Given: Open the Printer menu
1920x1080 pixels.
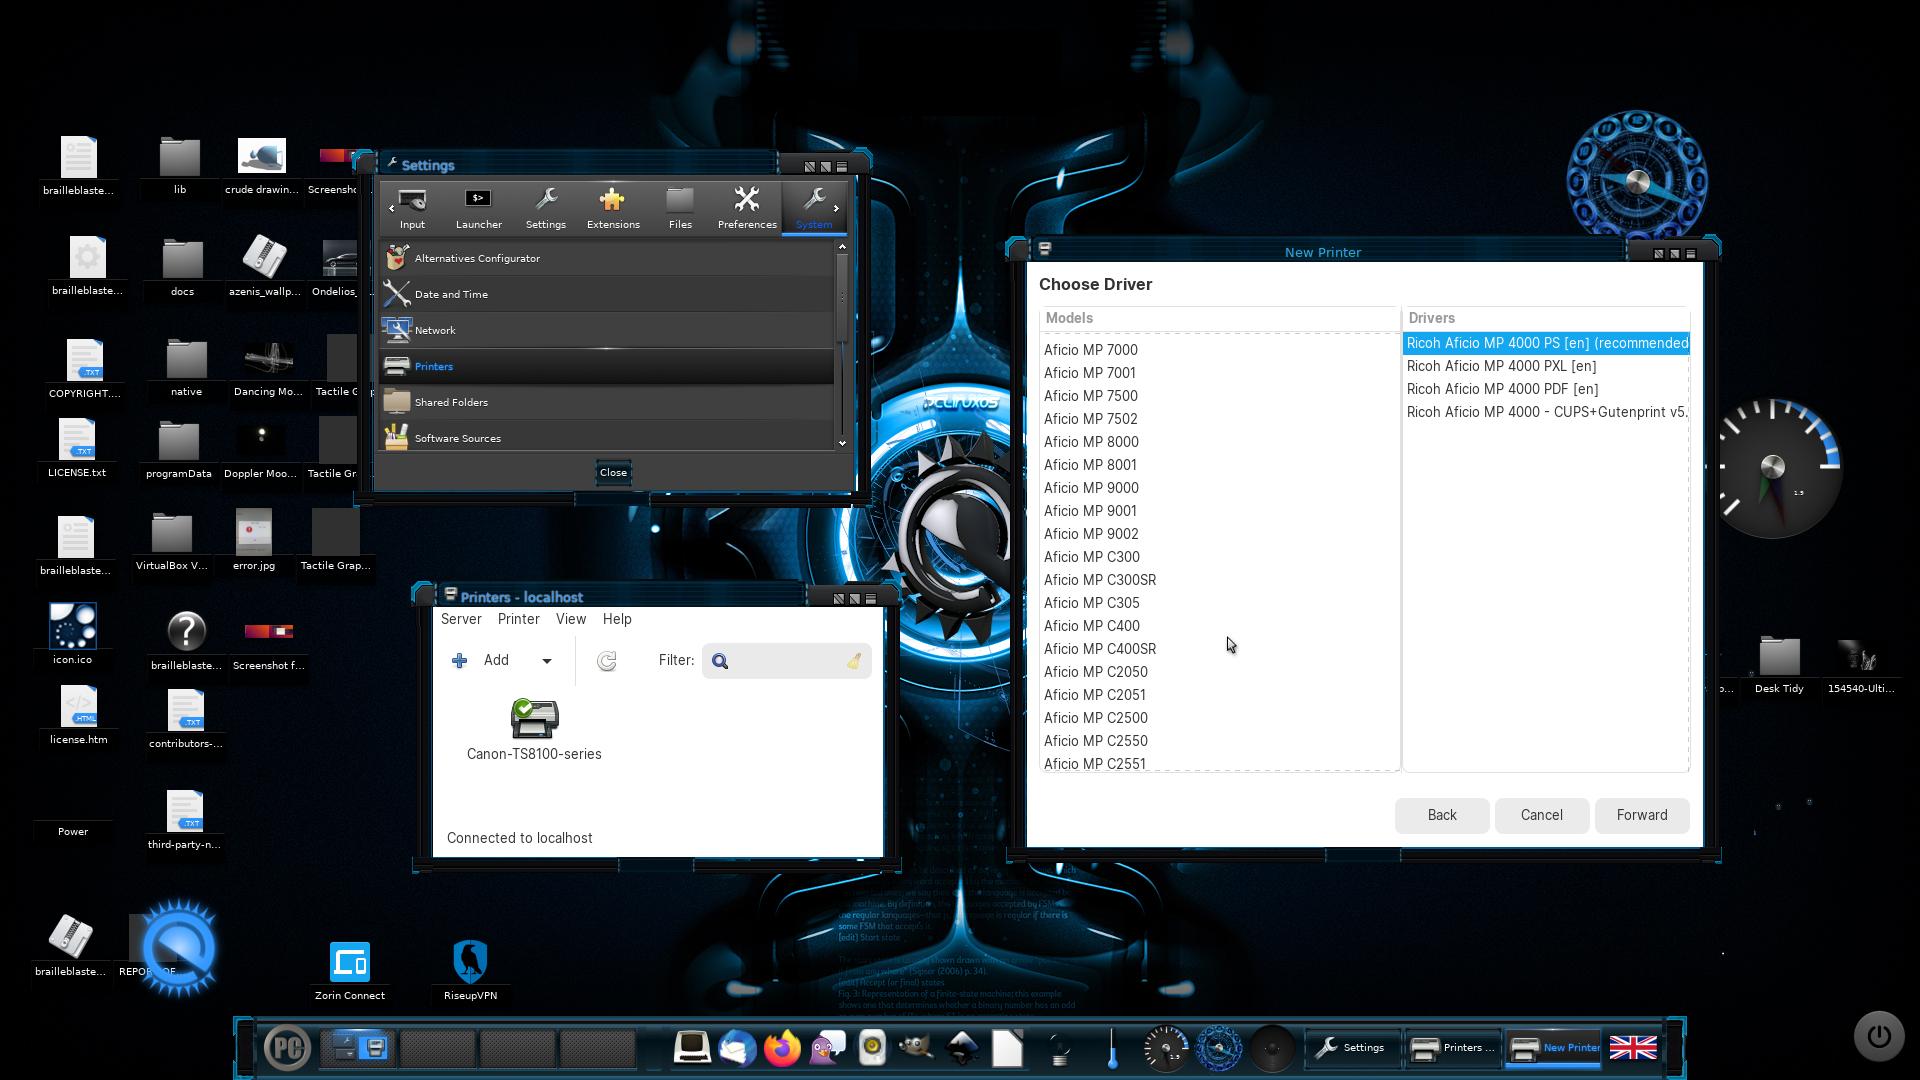Looking at the screenshot, I should 518,619.
